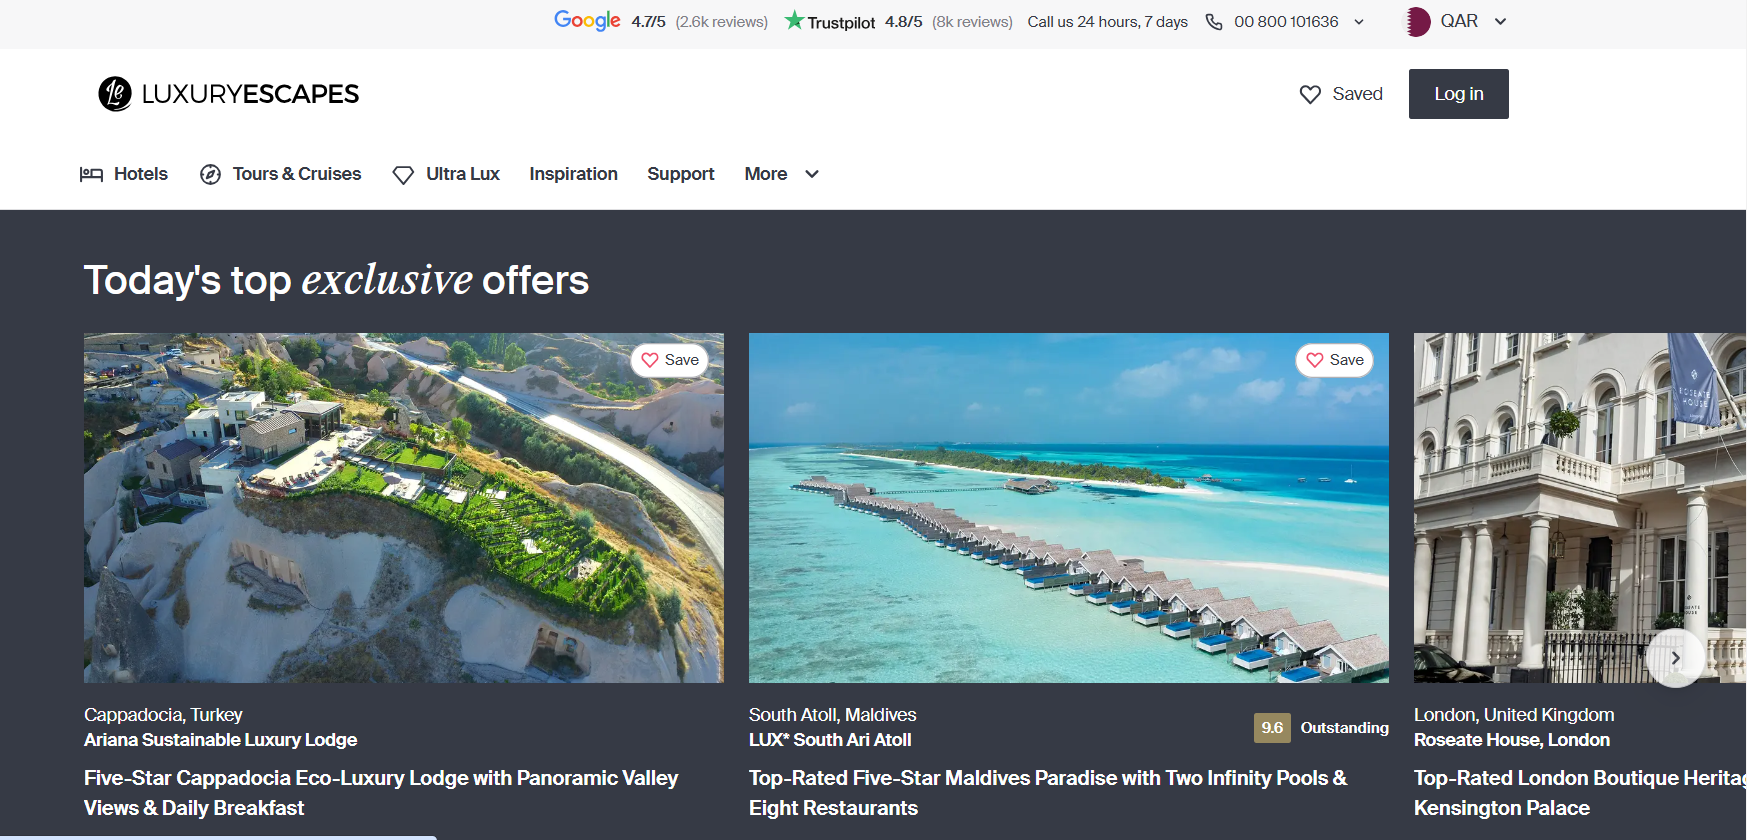Click the Saved heart icon
The width and height of the screenshot is (1747, 840).
pos(1310,94)
